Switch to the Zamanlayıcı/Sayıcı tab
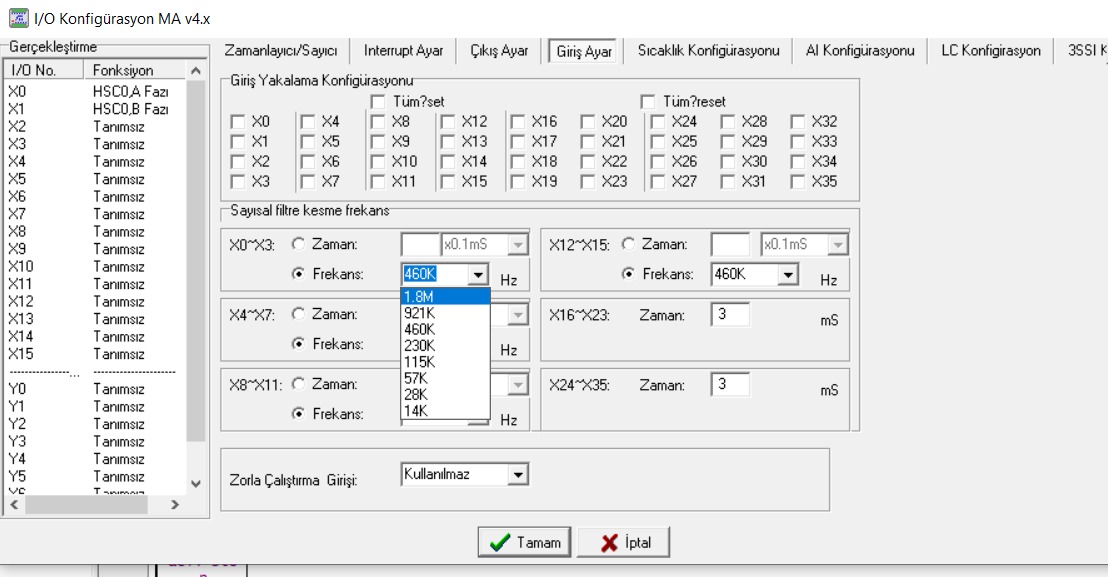This screenshot has height=577, width=1108. tap(281, 51)
